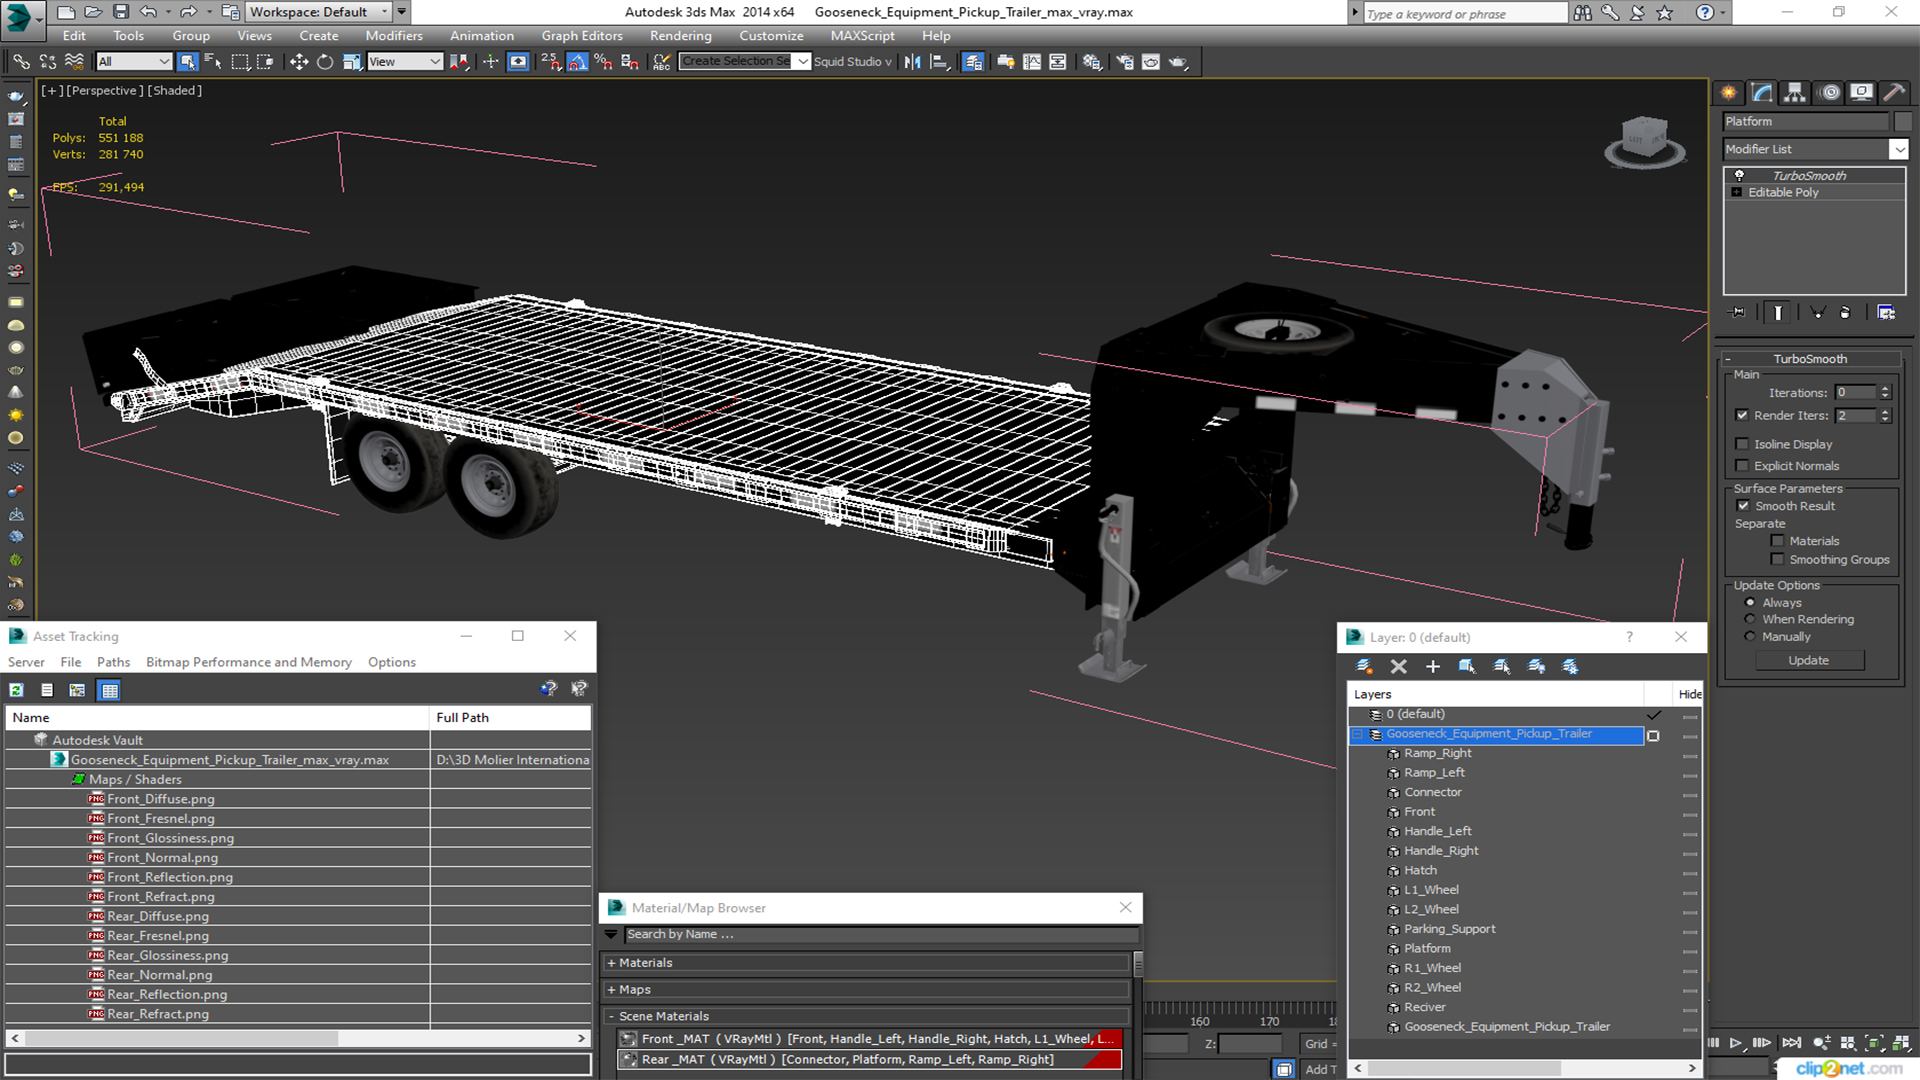Select Always update option
Screen dimensions: 1920x1080
[1750, 603]
